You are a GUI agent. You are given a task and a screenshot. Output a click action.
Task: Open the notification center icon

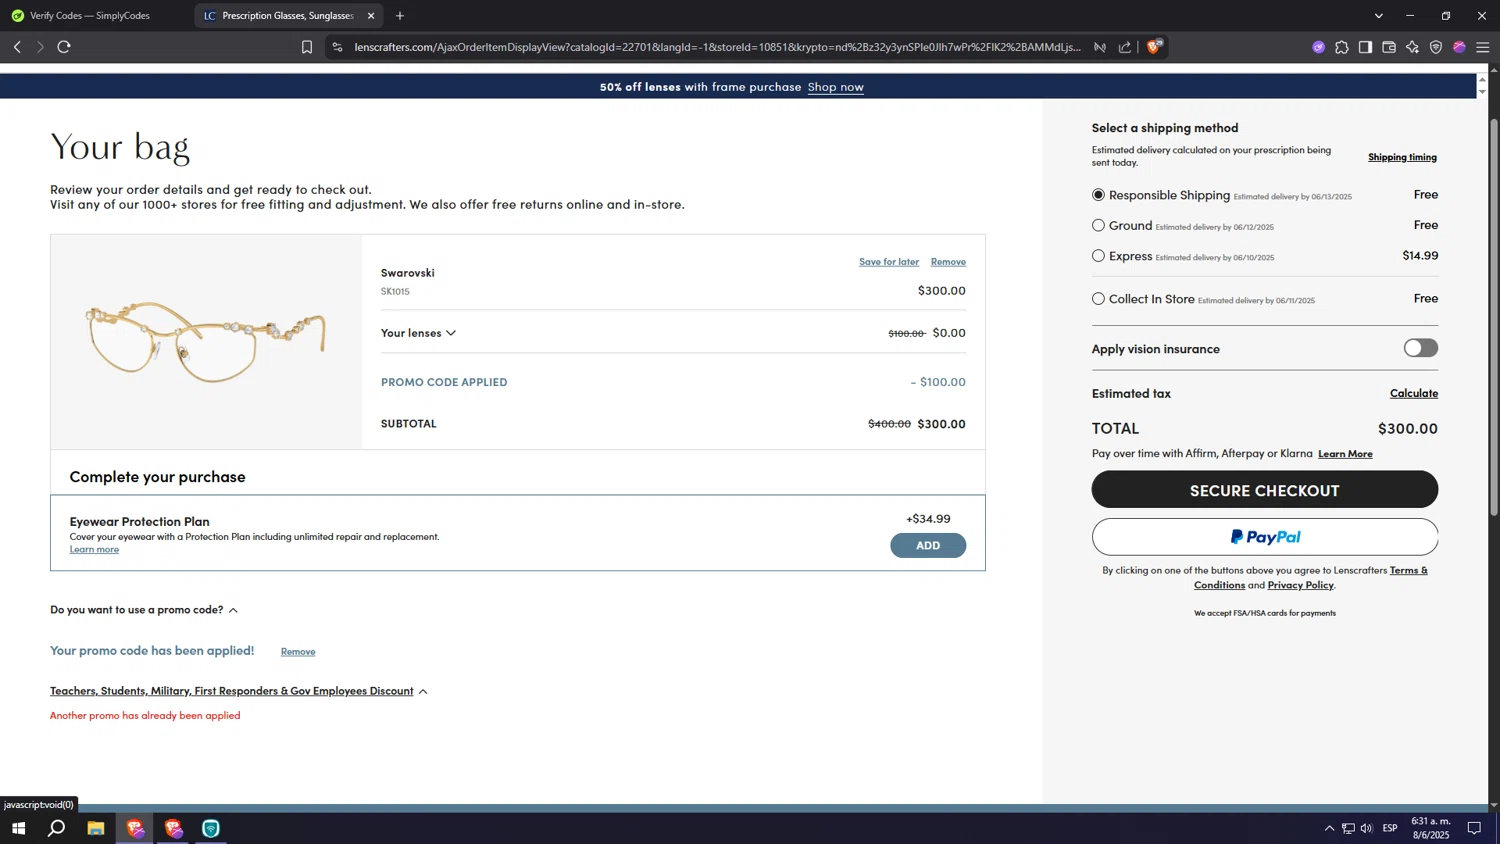pos(1474,828)
